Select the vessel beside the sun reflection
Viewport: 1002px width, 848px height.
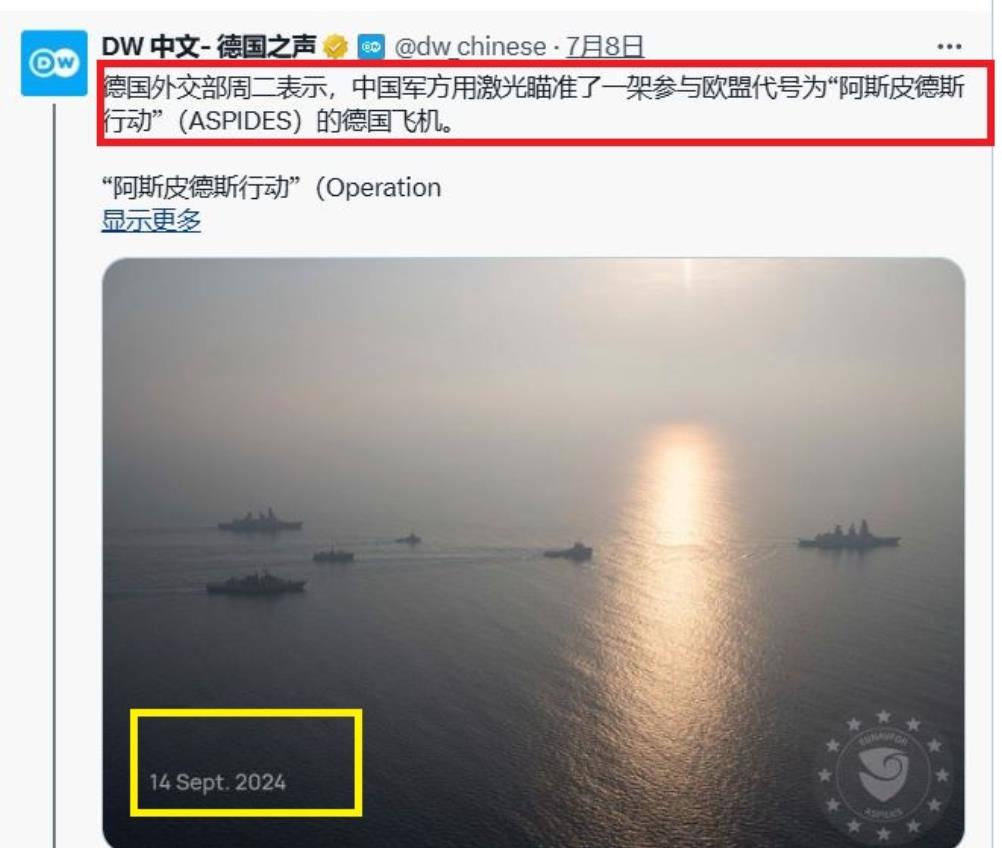(x=569, y=551)
